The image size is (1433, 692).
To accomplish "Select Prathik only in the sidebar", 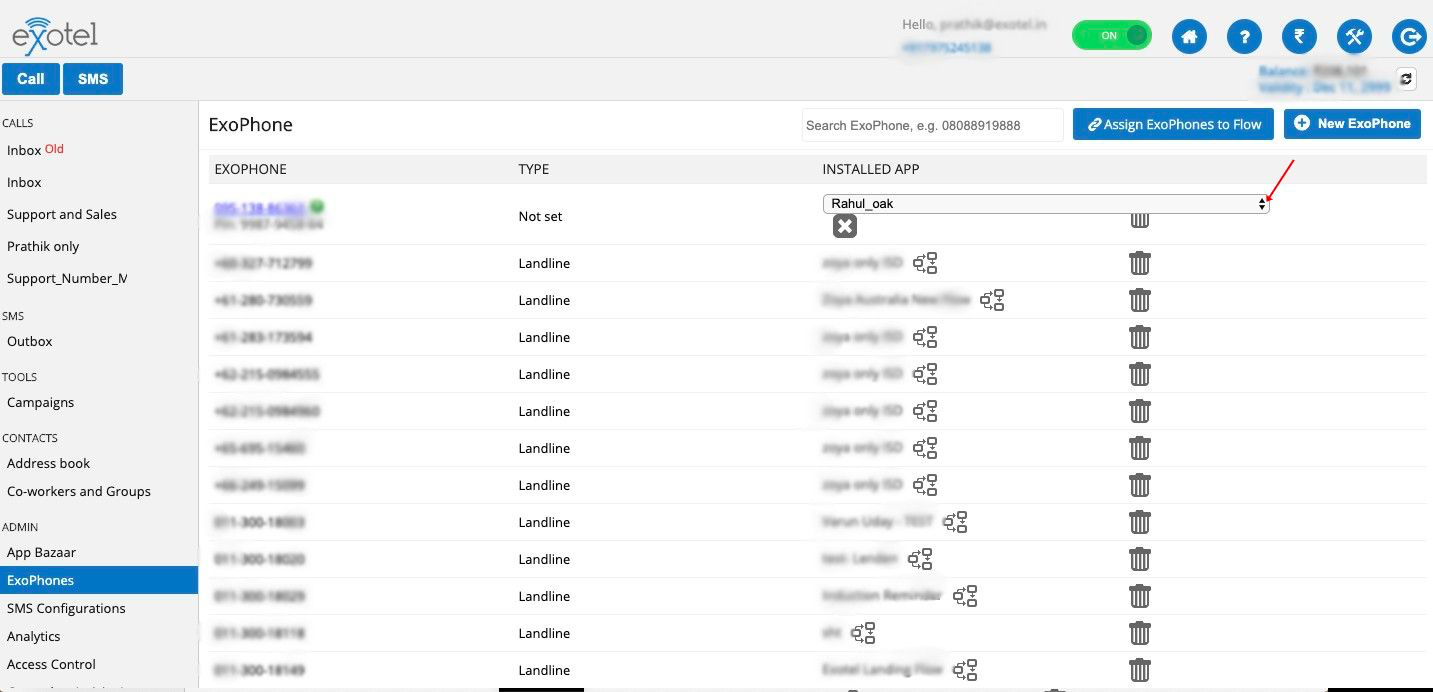I will [x=43, y=246].
